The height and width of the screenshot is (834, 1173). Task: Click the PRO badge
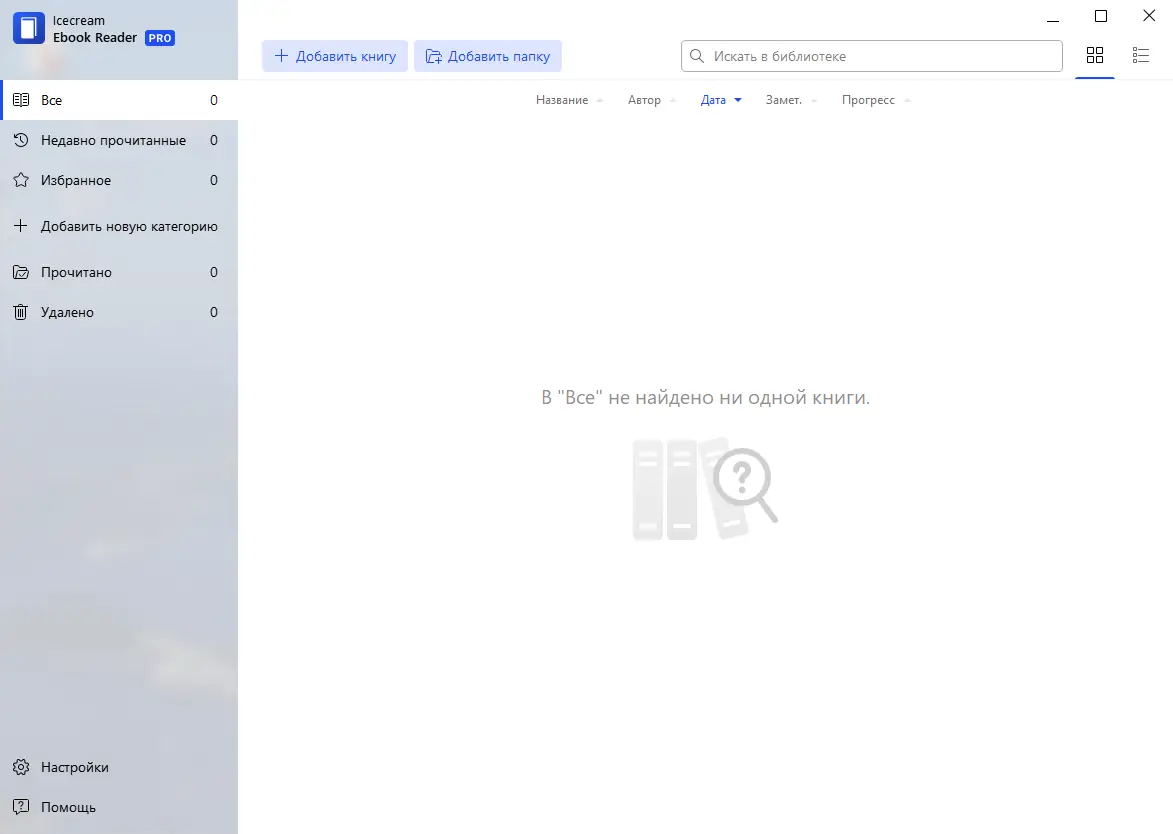pyautogui.click(x=159, y=38)
